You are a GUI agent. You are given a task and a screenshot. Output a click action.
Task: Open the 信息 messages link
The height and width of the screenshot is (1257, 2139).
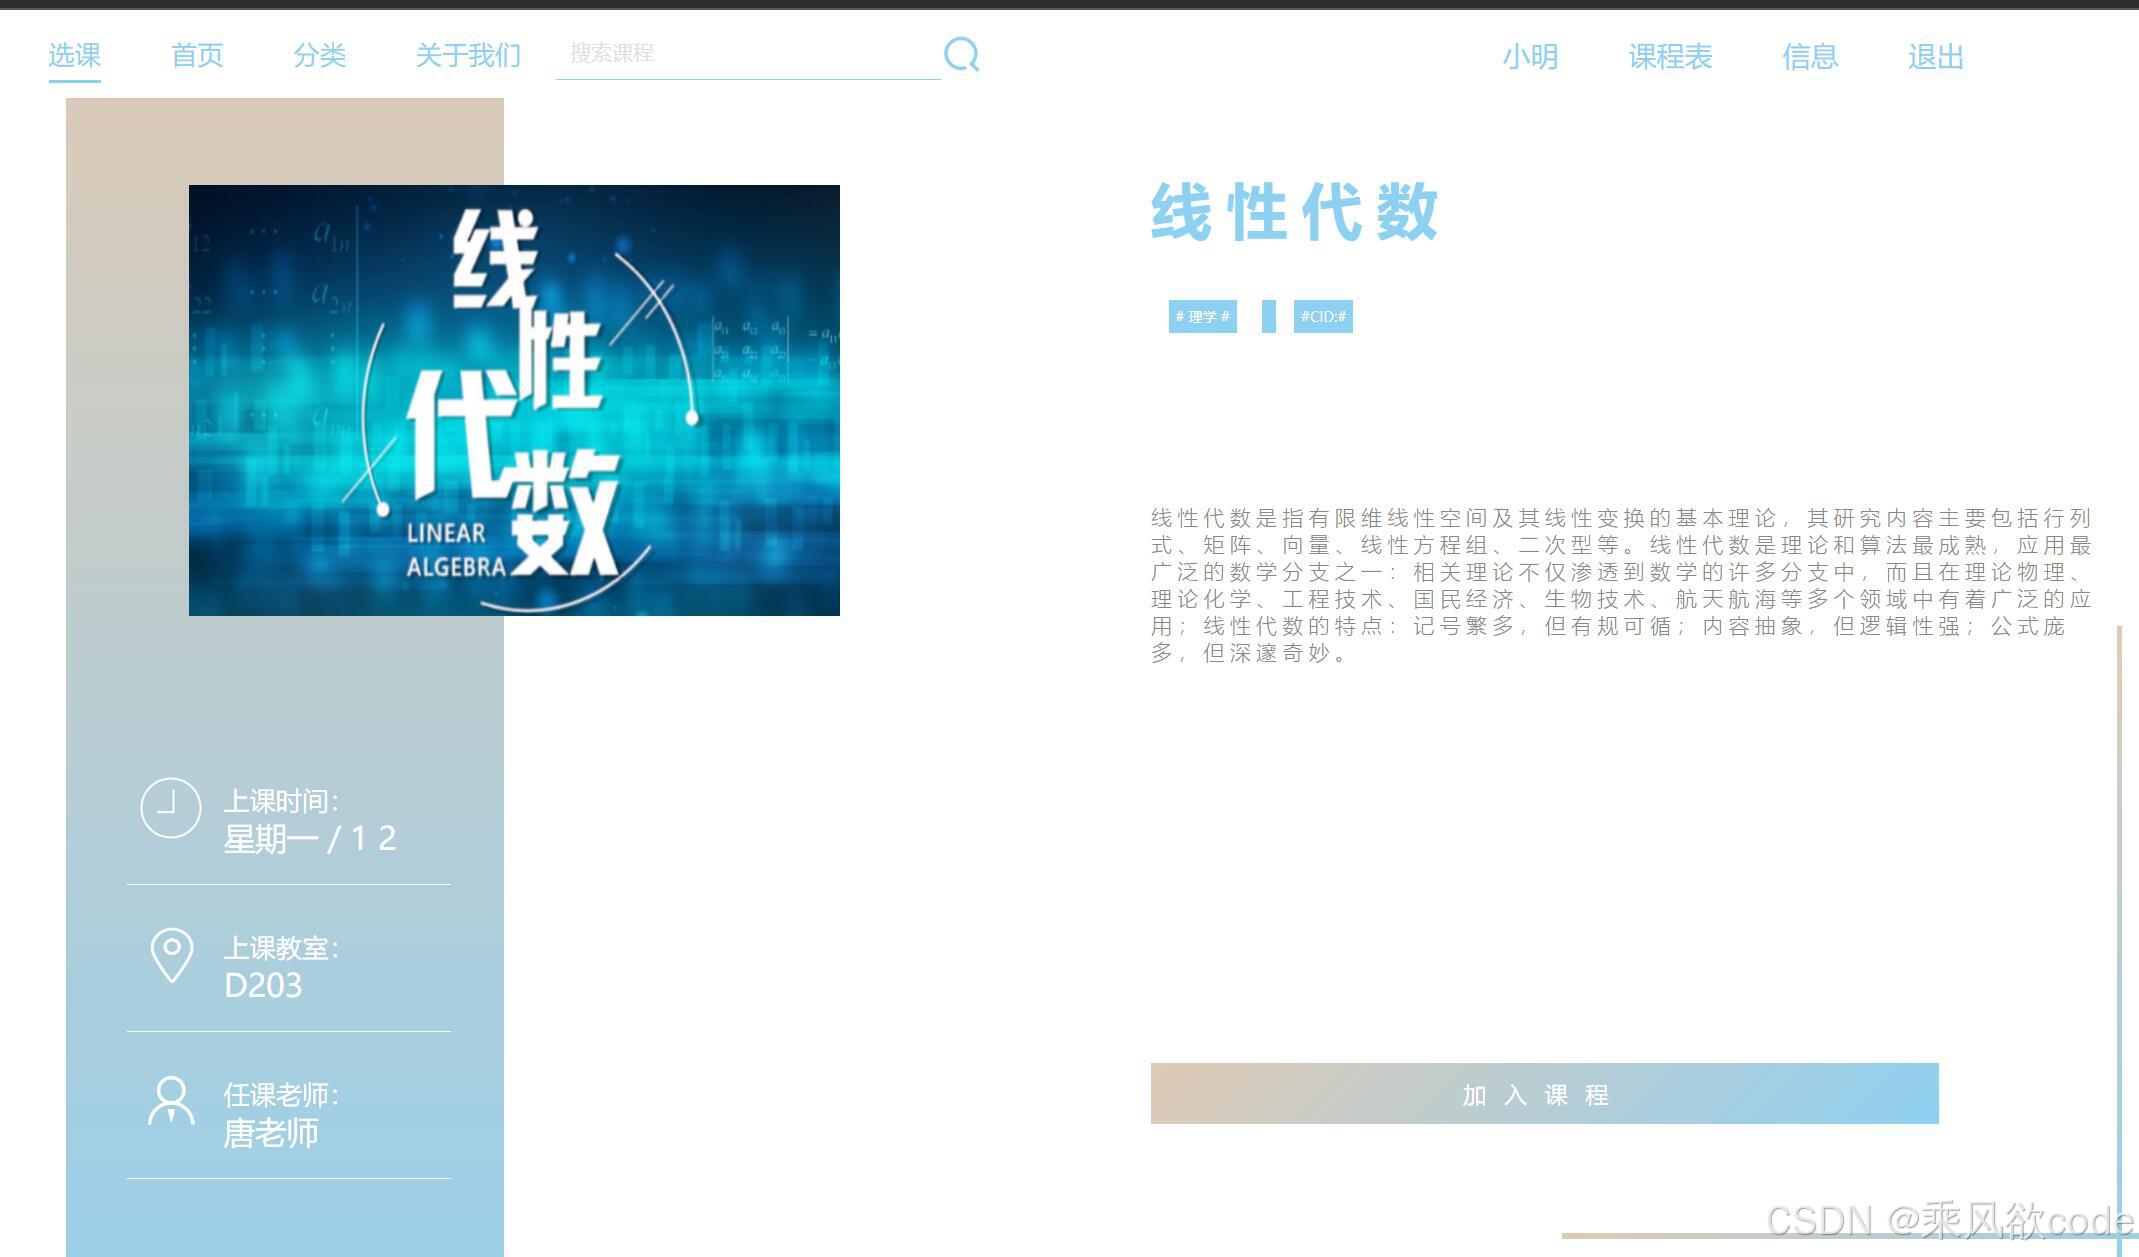pyautogui.click(x=1810, y=57)
